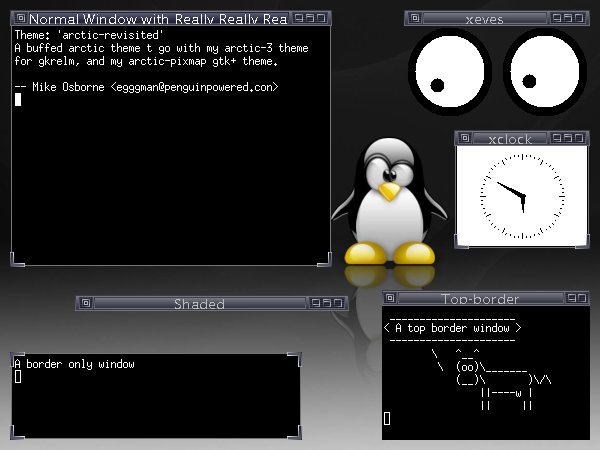Click the bottom-right corner handle of the xclock window

point(582,243)
